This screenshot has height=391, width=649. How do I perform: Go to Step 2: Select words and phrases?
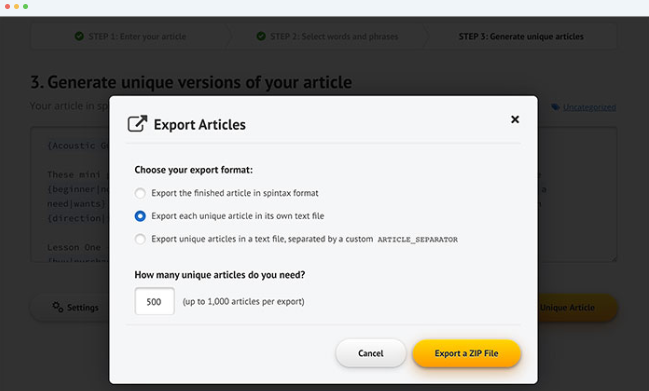327,36
